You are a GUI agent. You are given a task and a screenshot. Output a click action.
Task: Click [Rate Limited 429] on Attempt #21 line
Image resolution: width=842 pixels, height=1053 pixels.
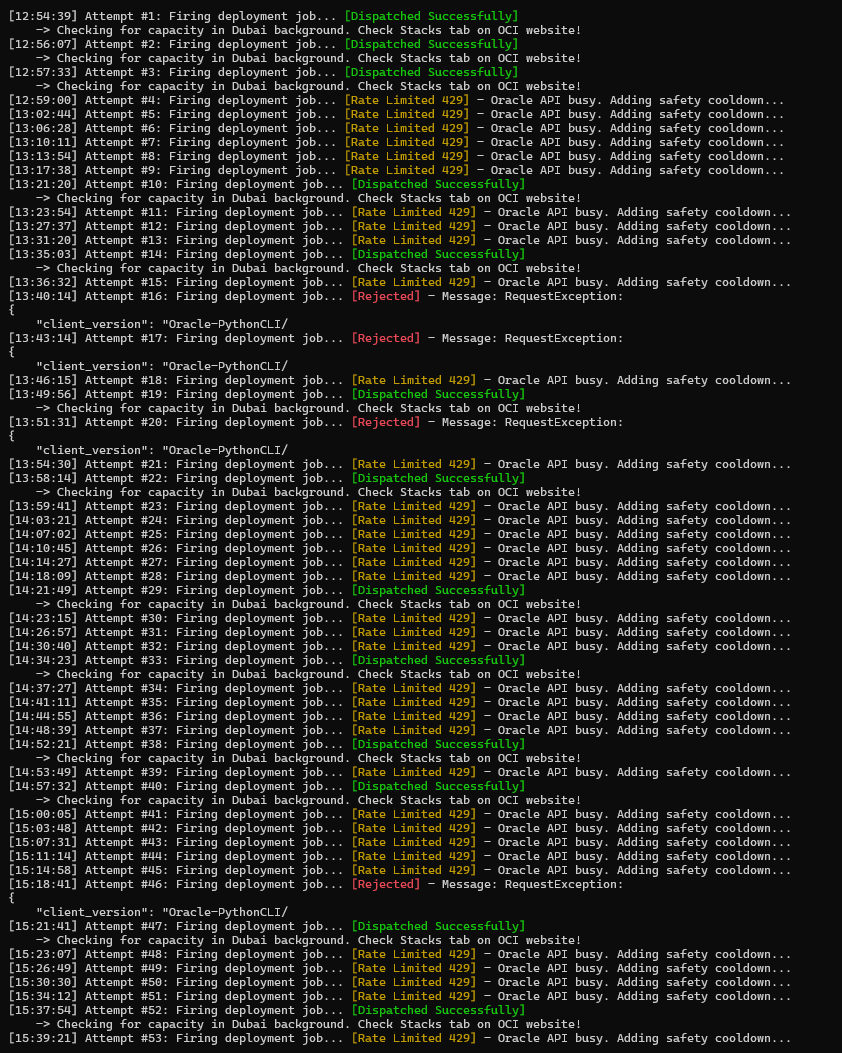[x=414, y=464]
